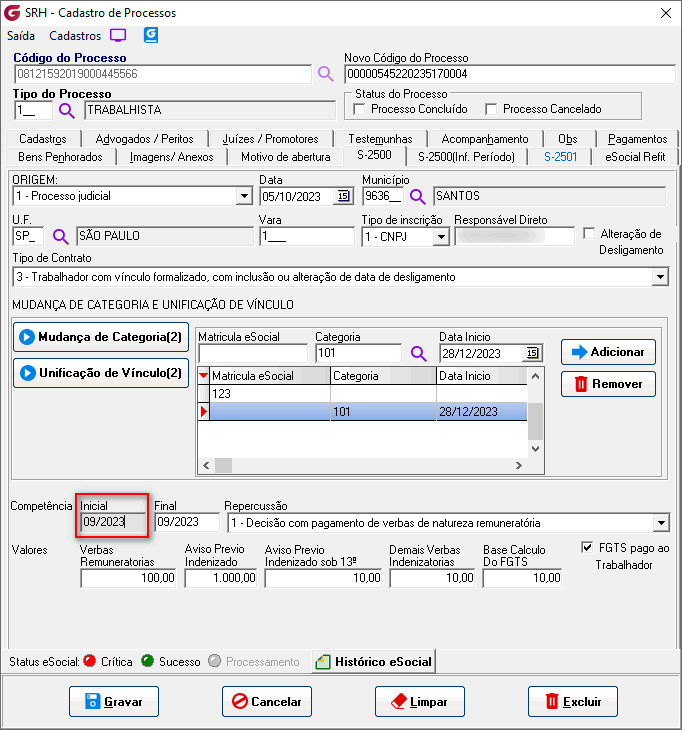The height and width of the screenshot is (730, 682).
Task: Click the monitor icon in the menu bar
Action: [x=118, y=35]
